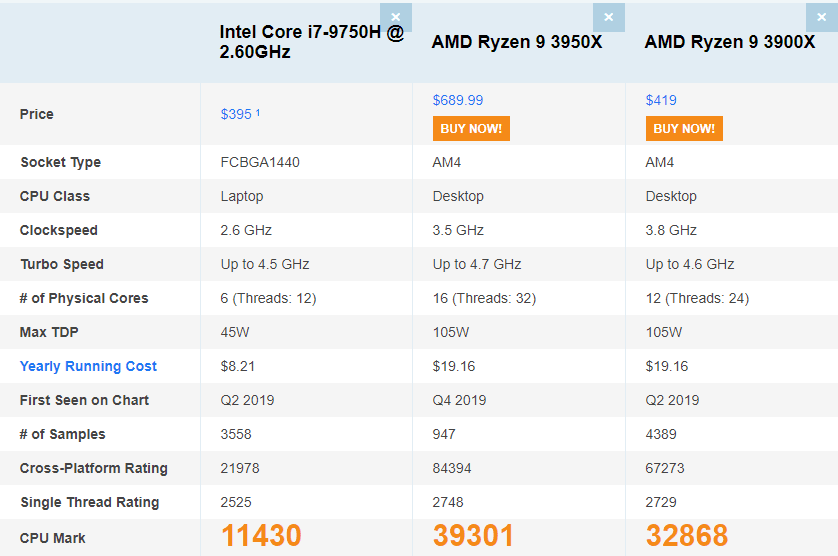Select the AMD Ryzen 9 3900X heading
Image resolution: width=838 pixels, height=556 pixels.
pos(730,42)
